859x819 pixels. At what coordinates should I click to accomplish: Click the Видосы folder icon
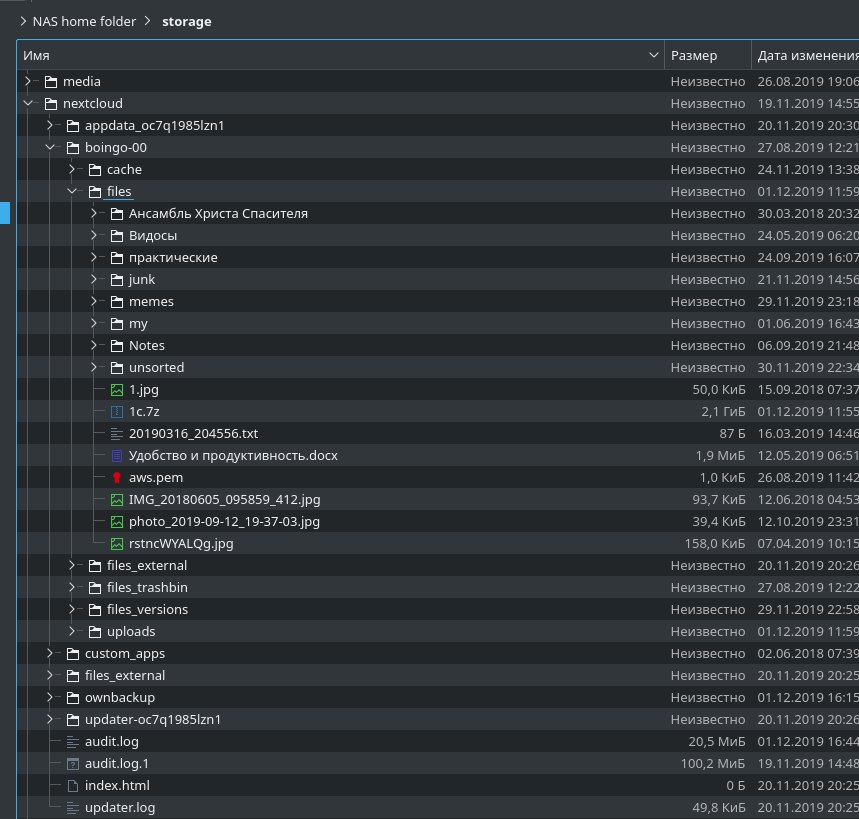(x=117, y=236)
